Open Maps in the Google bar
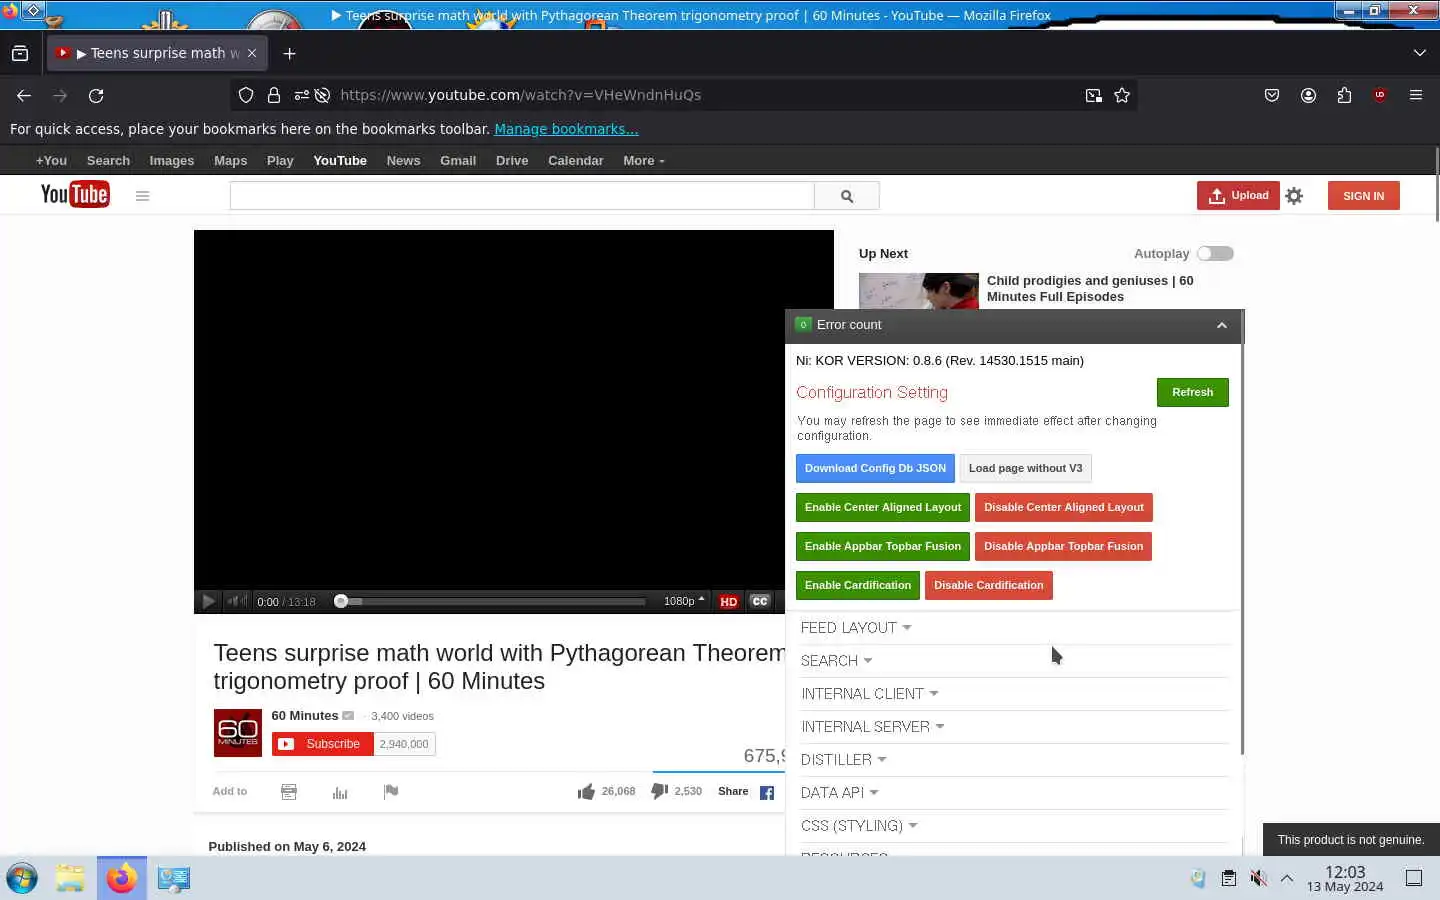The height and width of the screenshot is (900, 1440). click(x=230, y=161)
